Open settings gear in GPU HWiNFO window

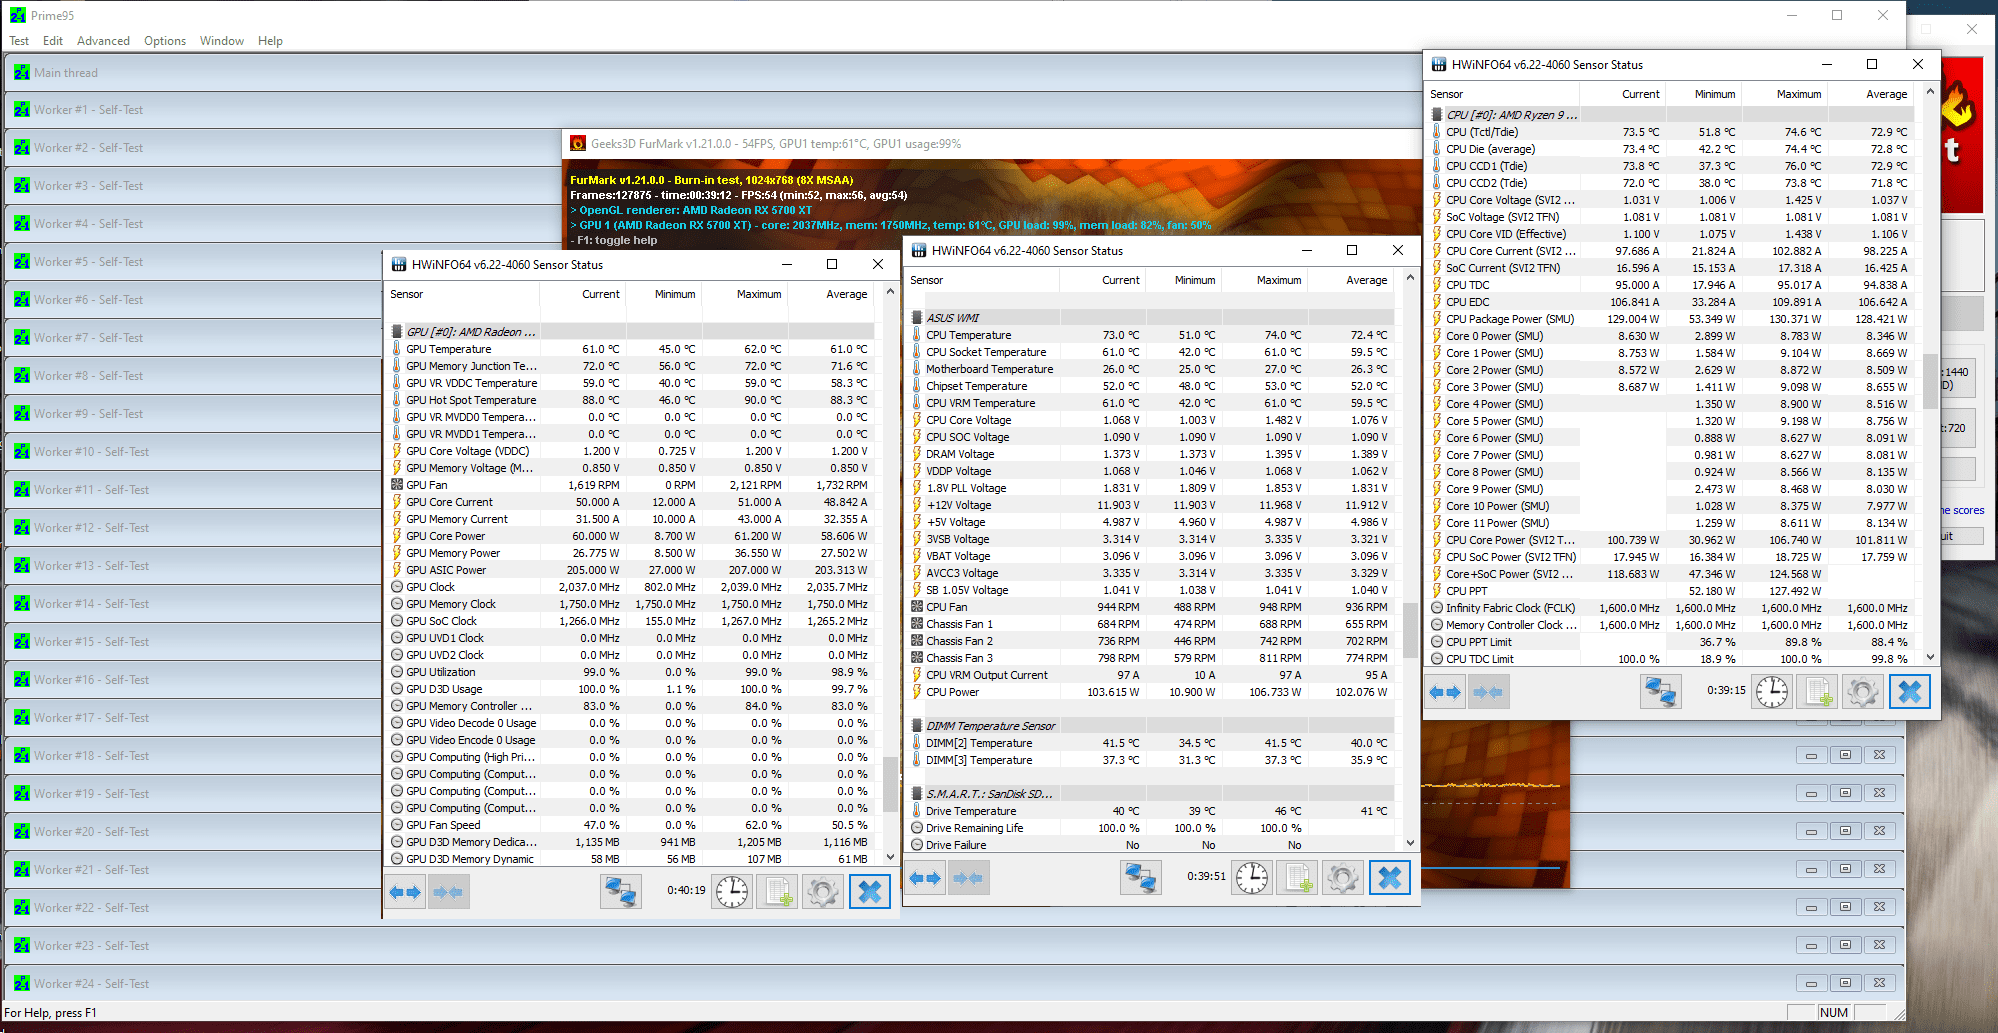point(823,891)
